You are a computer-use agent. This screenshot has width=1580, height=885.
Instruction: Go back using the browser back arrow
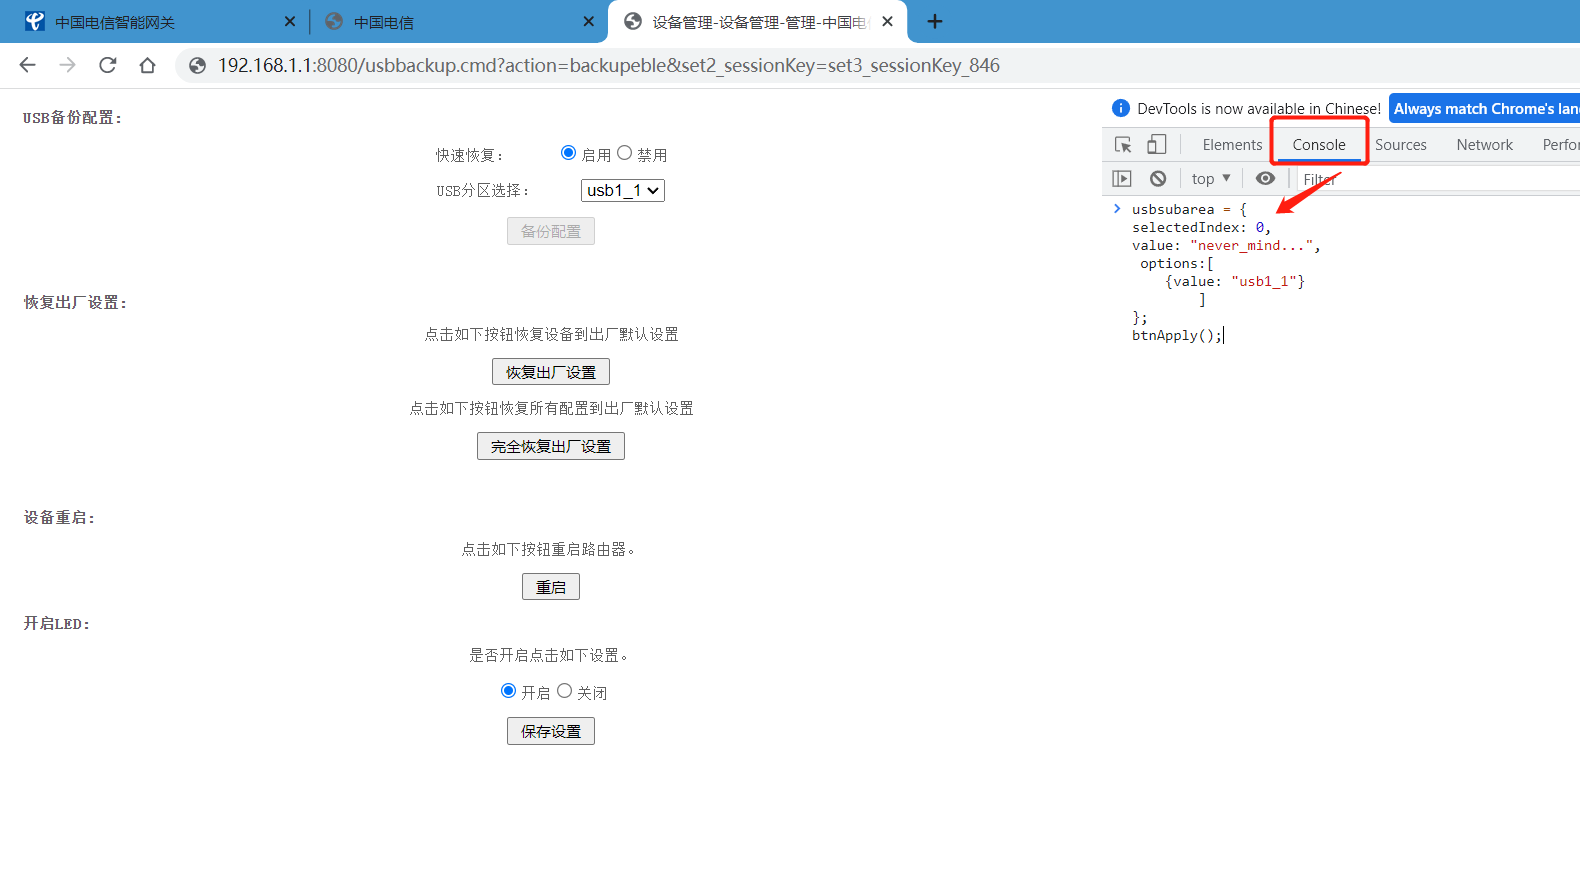click(x=28, y=66)
